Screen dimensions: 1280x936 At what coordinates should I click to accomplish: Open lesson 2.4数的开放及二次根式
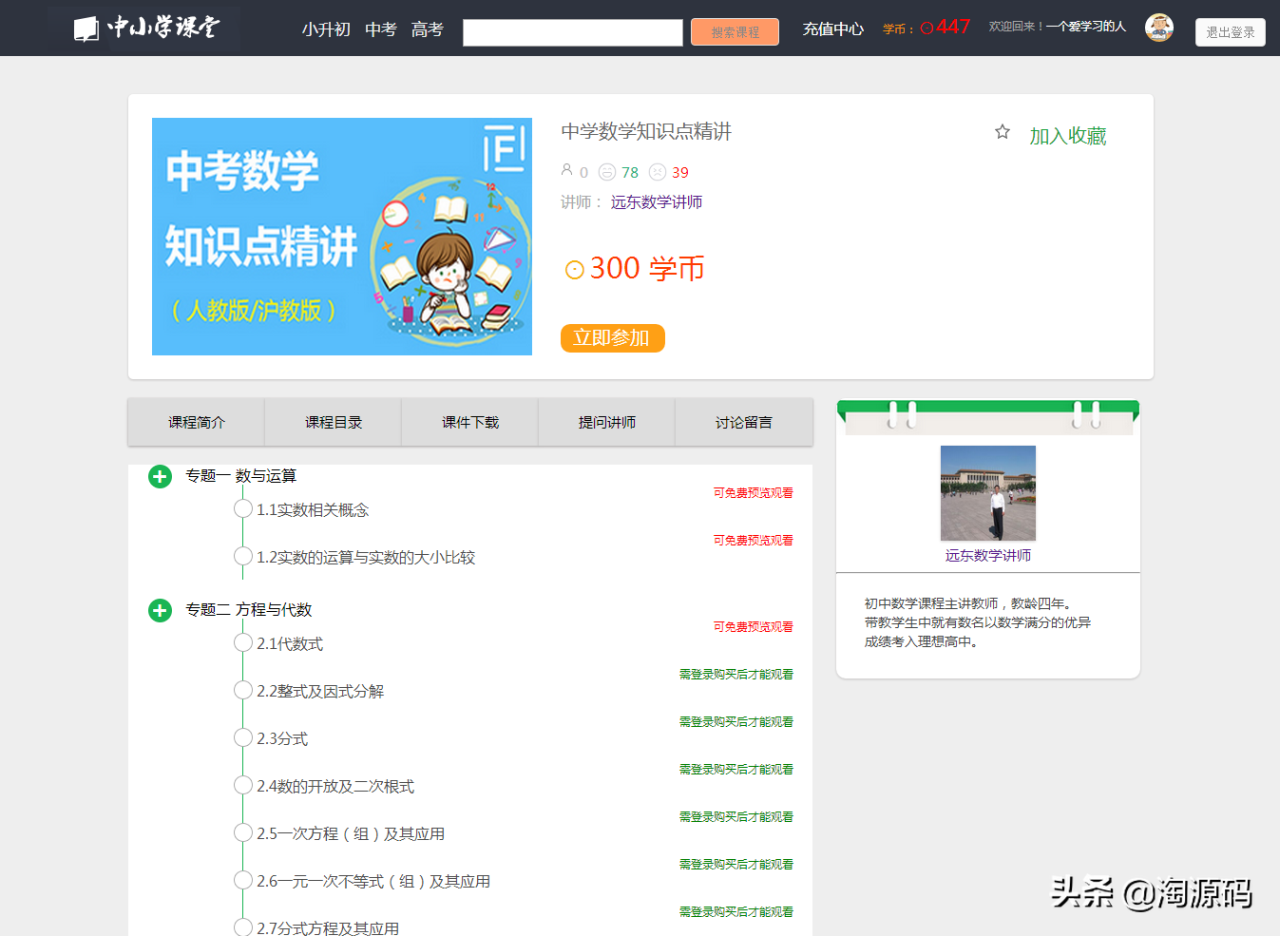coord(335,786)
